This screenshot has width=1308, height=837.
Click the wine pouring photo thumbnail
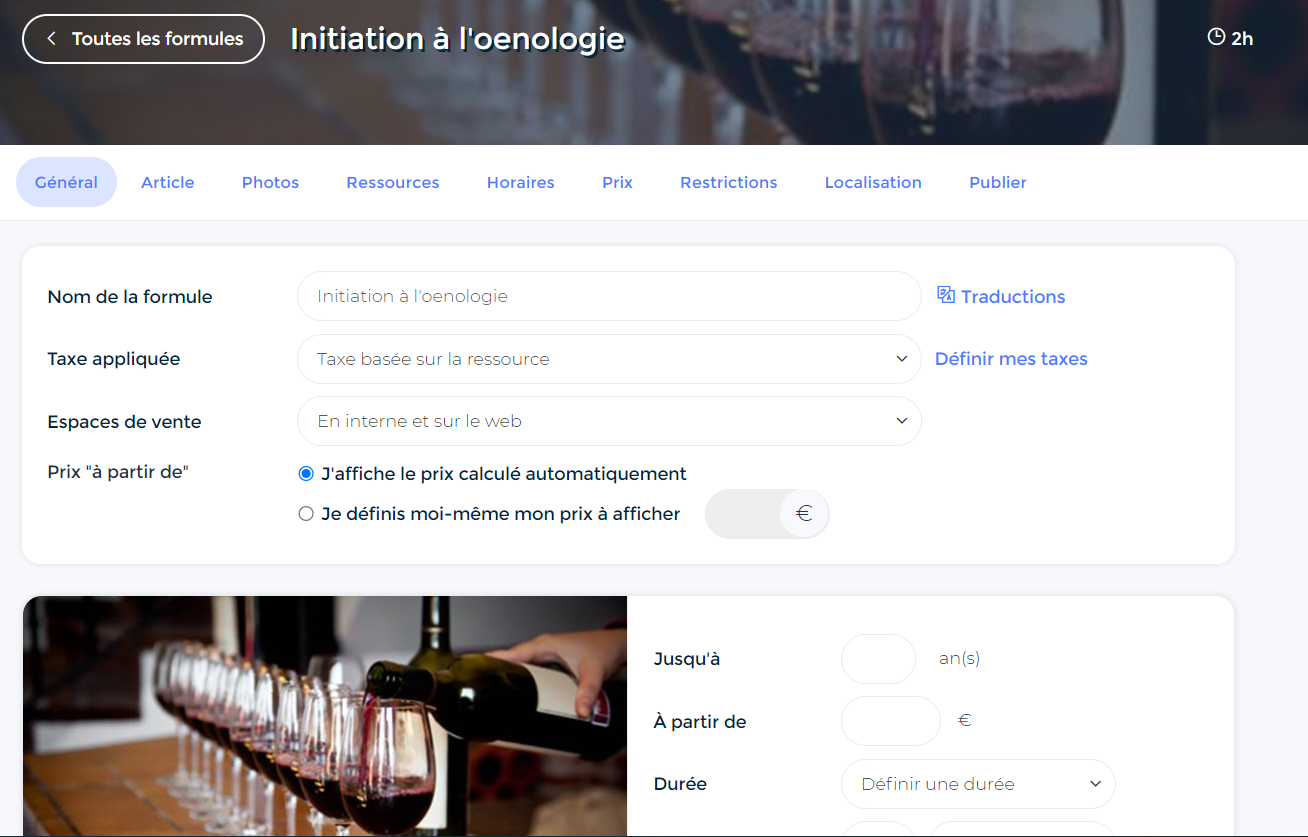click(x=325, y=716)
